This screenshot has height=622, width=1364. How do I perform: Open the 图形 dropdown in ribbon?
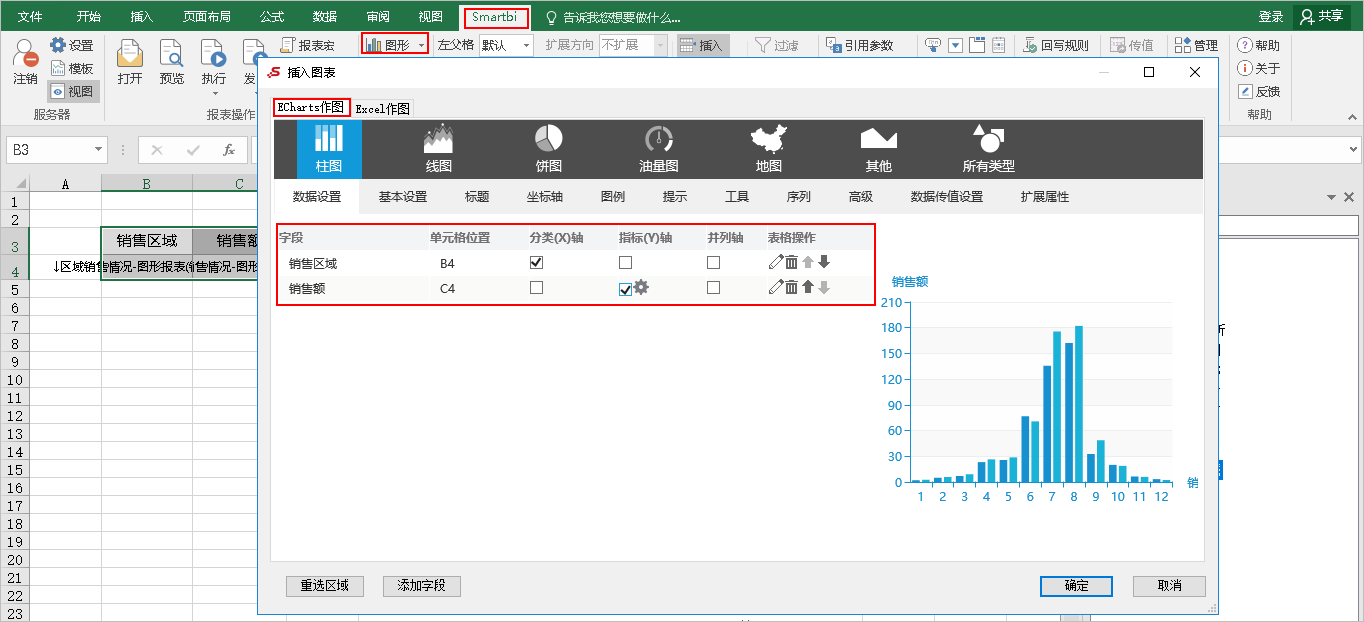(x=422, y=45)
